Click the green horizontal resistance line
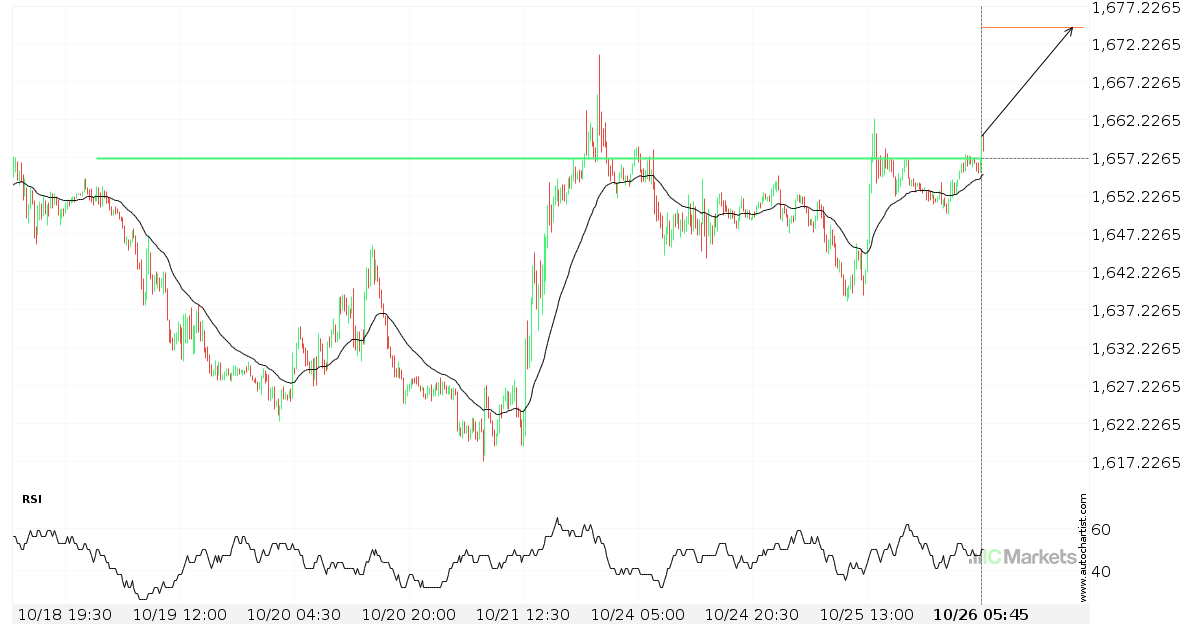 (x=538, y=158)
